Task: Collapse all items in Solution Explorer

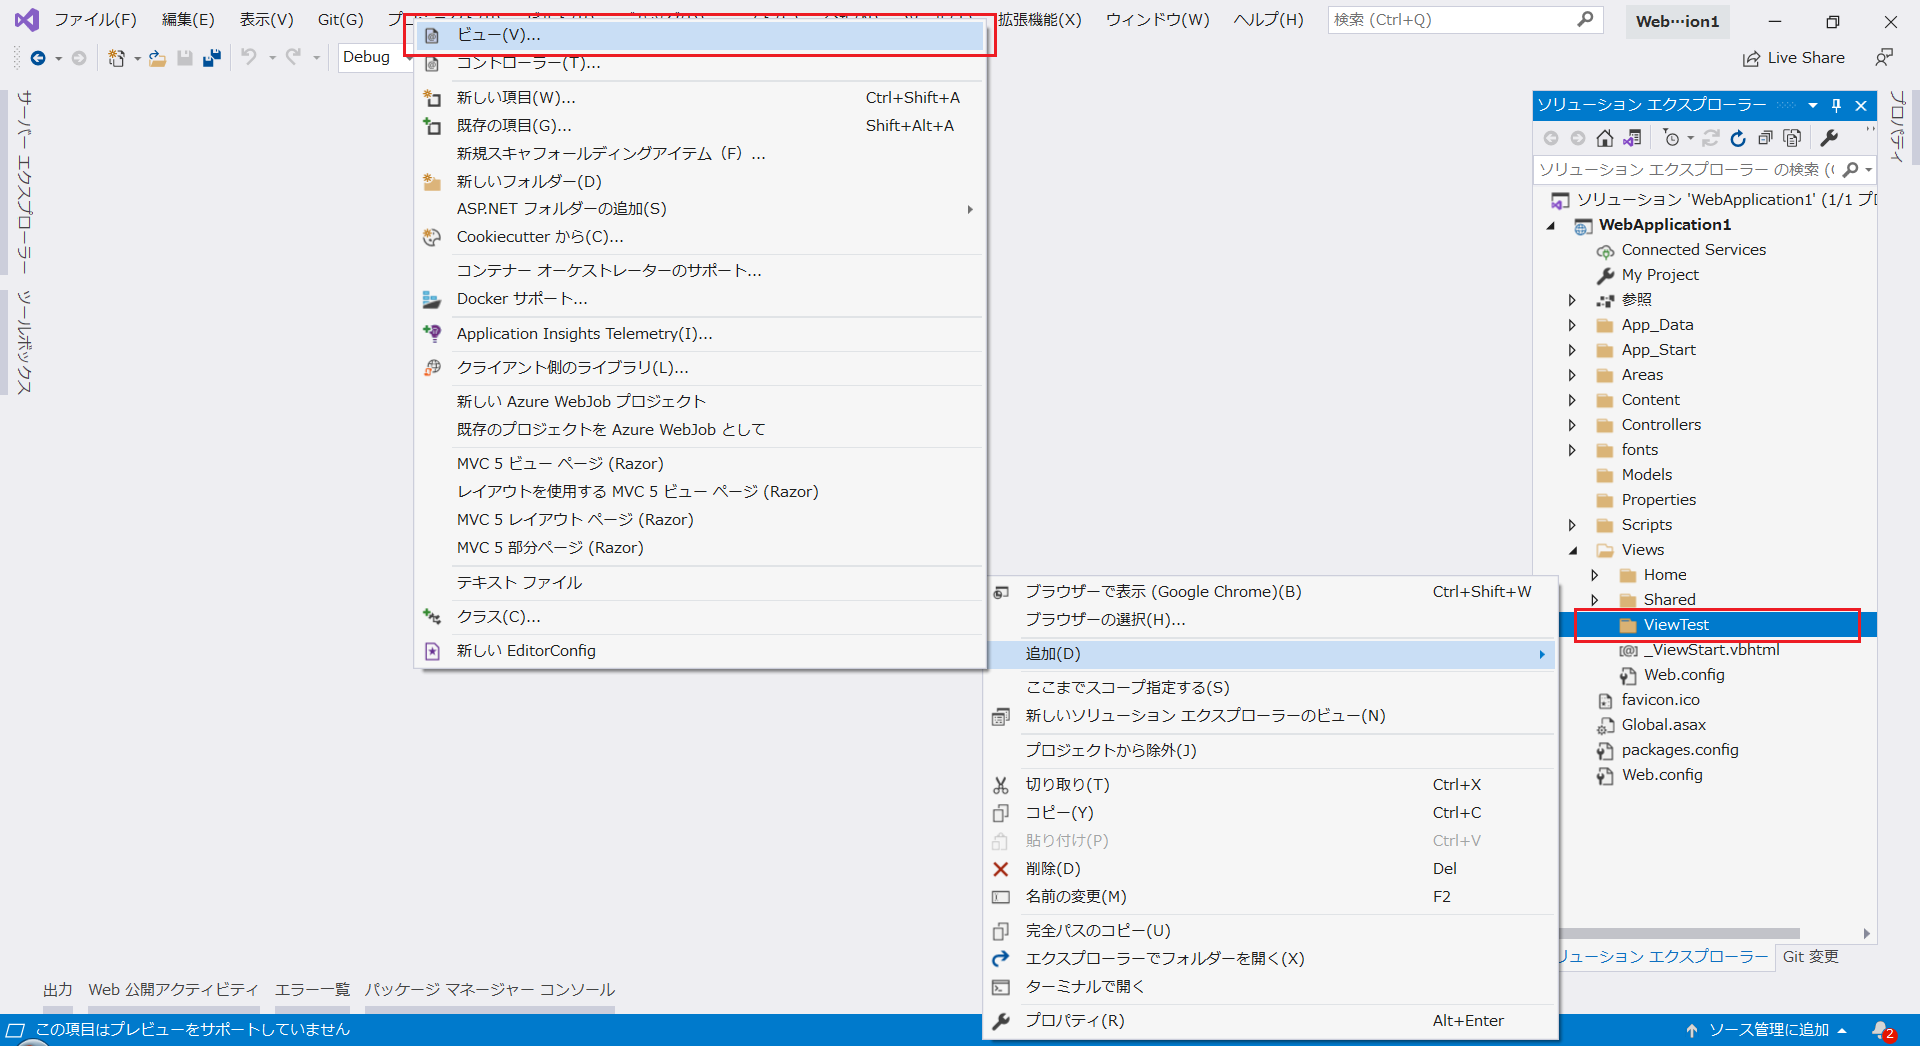Action: tap(1767, 138)
